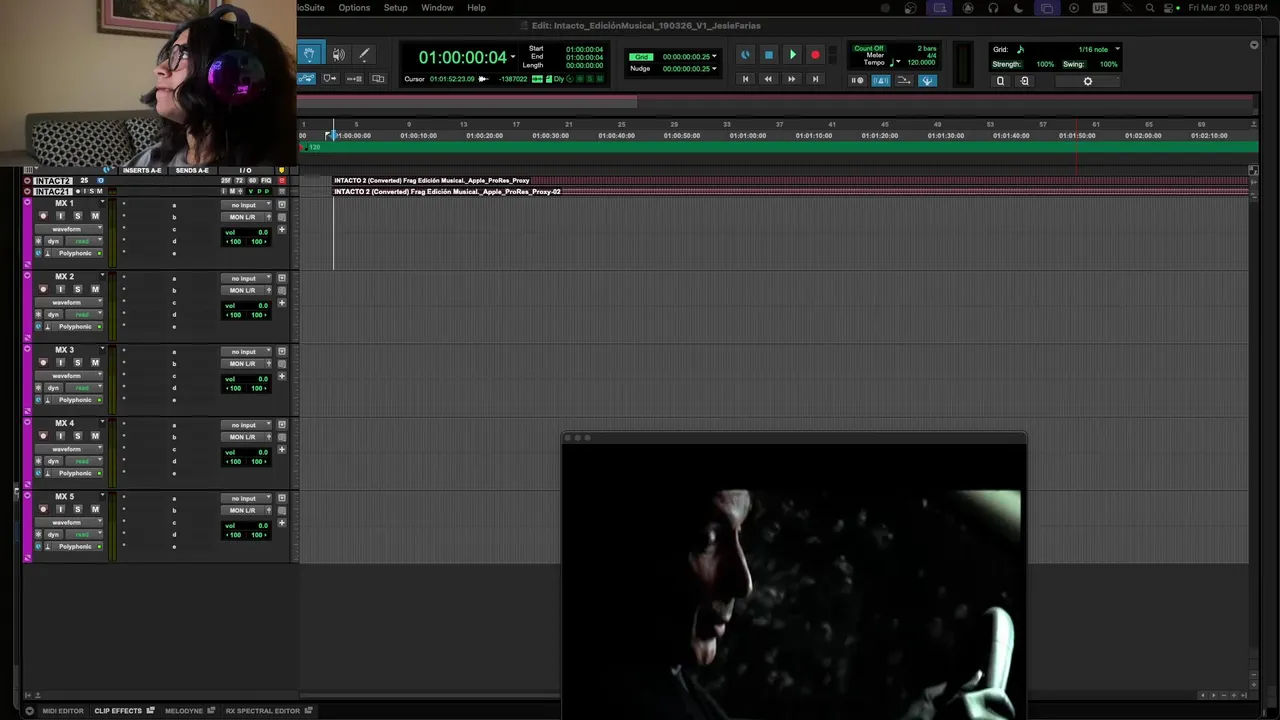This screenshot has width=1280, height=720.
Task: Start playback with the Play button
Action: 792,55
